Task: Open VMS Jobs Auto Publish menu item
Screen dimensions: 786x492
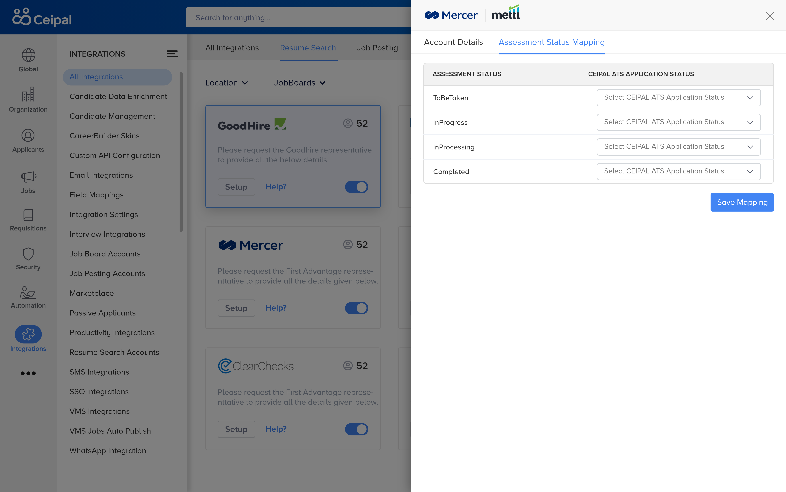Action: (x=110, y=431)
